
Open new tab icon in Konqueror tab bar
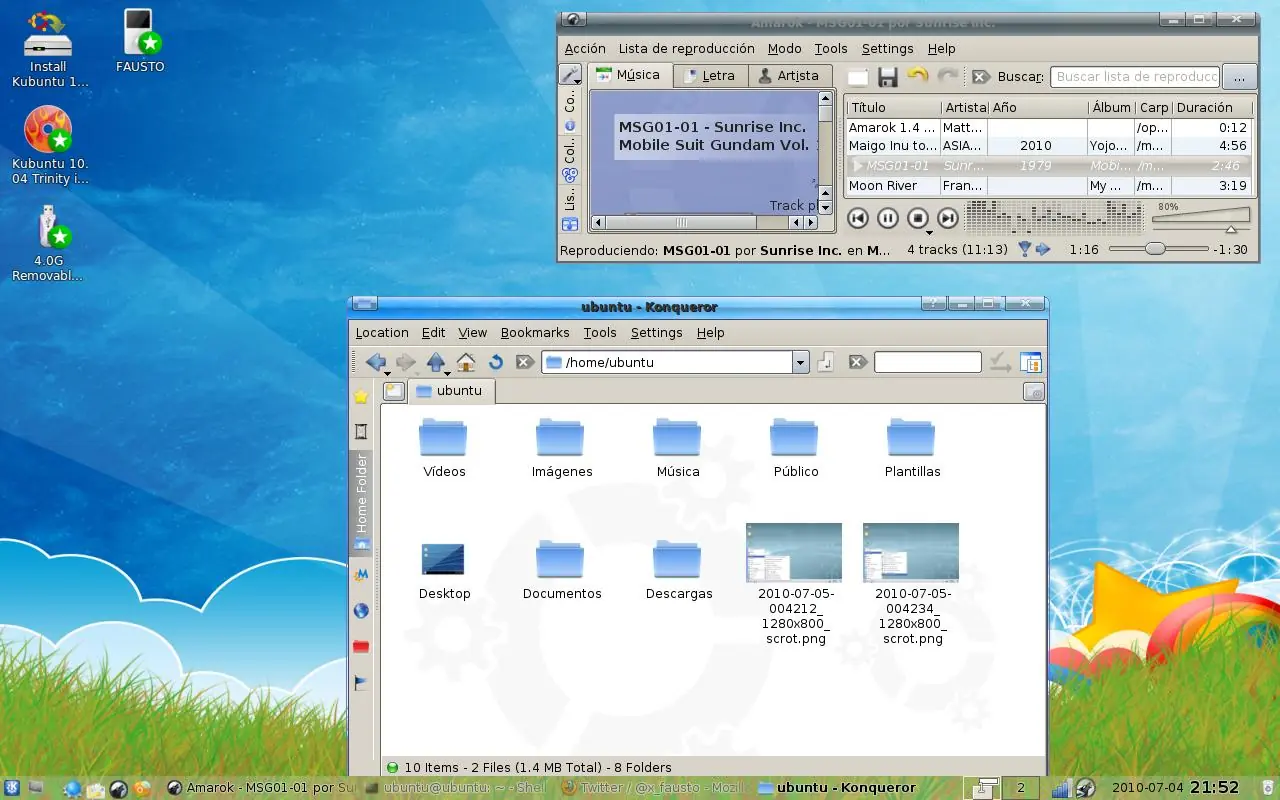tap(394, 391)
